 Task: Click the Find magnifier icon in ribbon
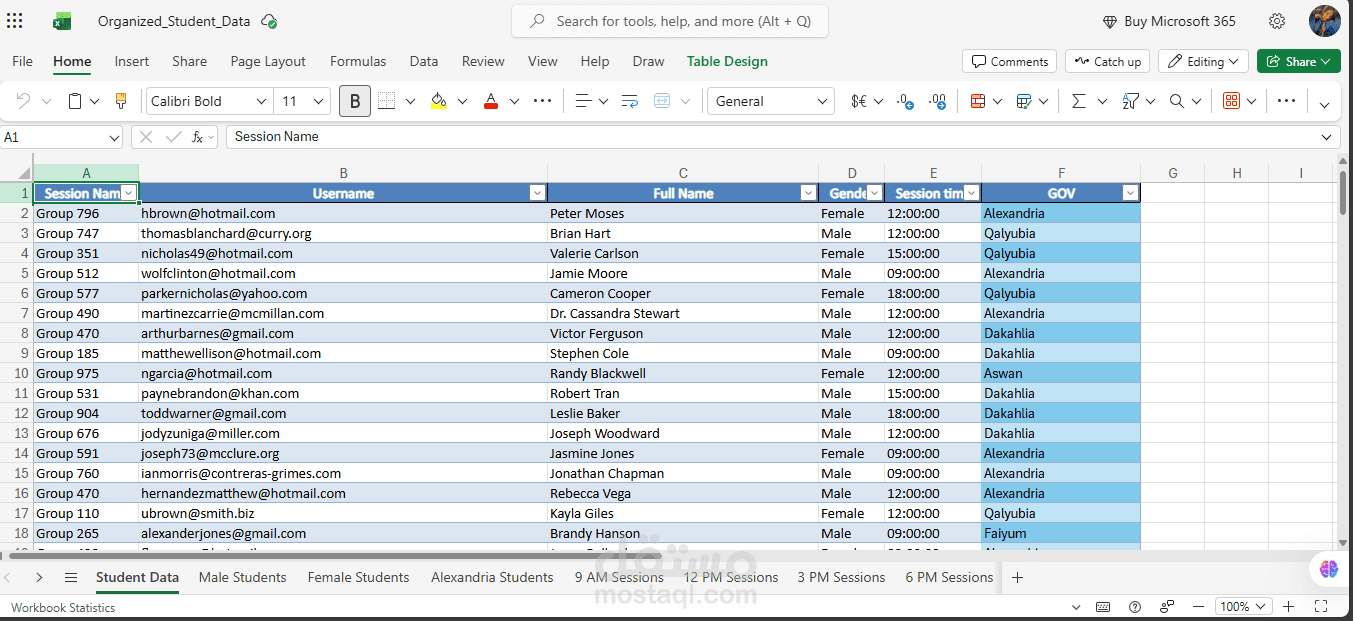point(1177,101)
